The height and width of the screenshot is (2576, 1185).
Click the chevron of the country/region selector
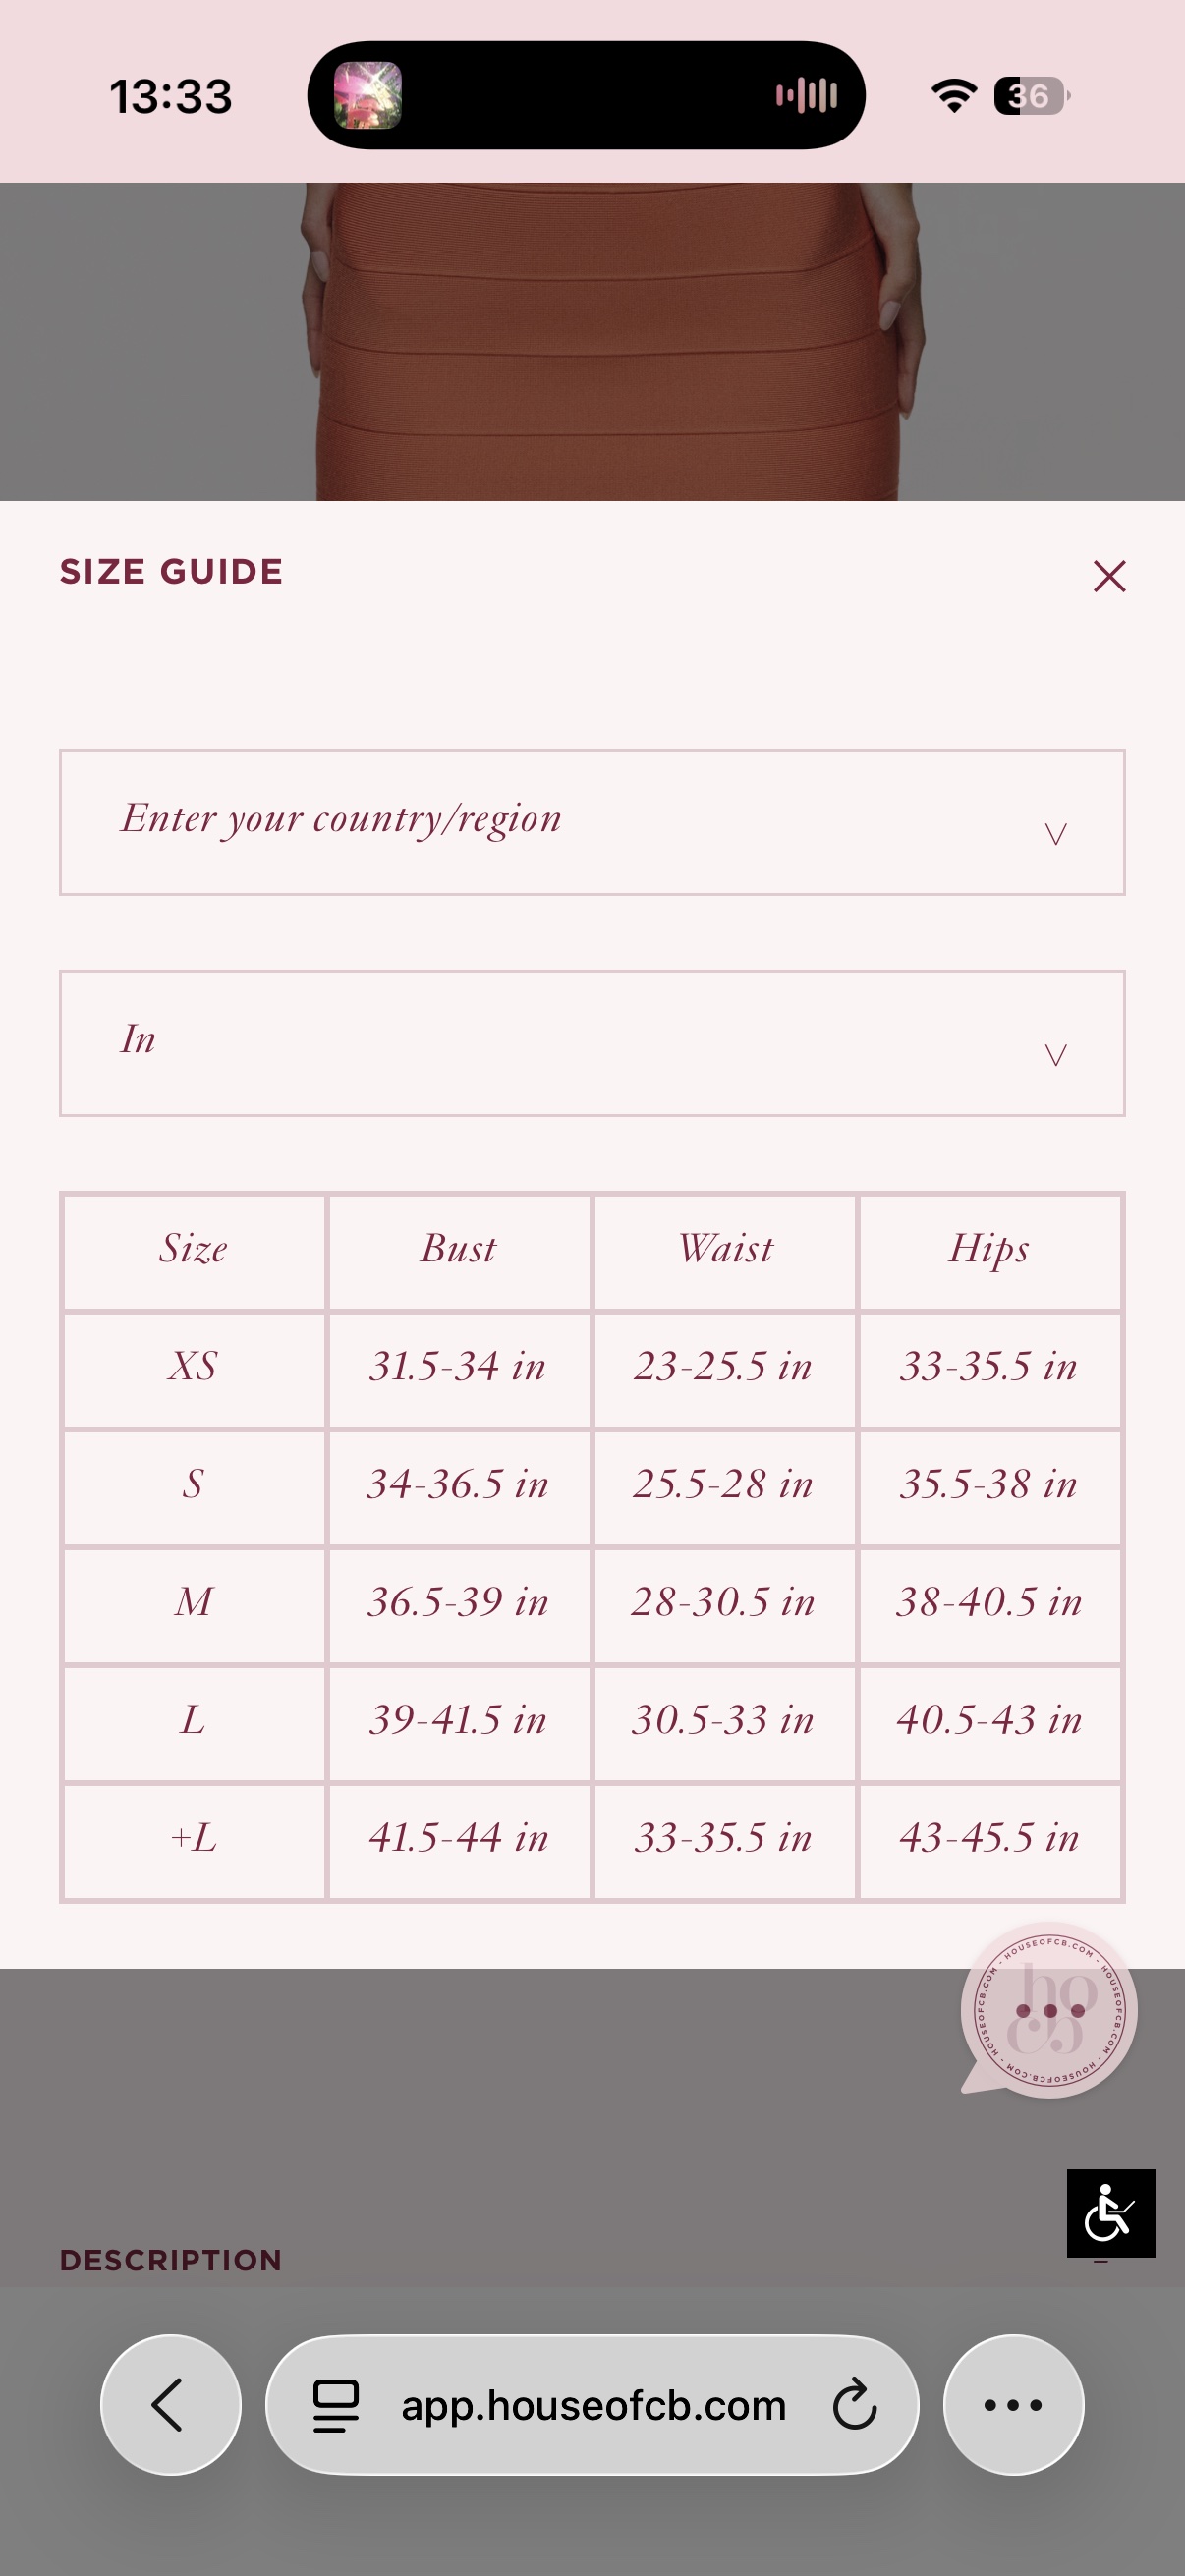(x=1055, y=834)
